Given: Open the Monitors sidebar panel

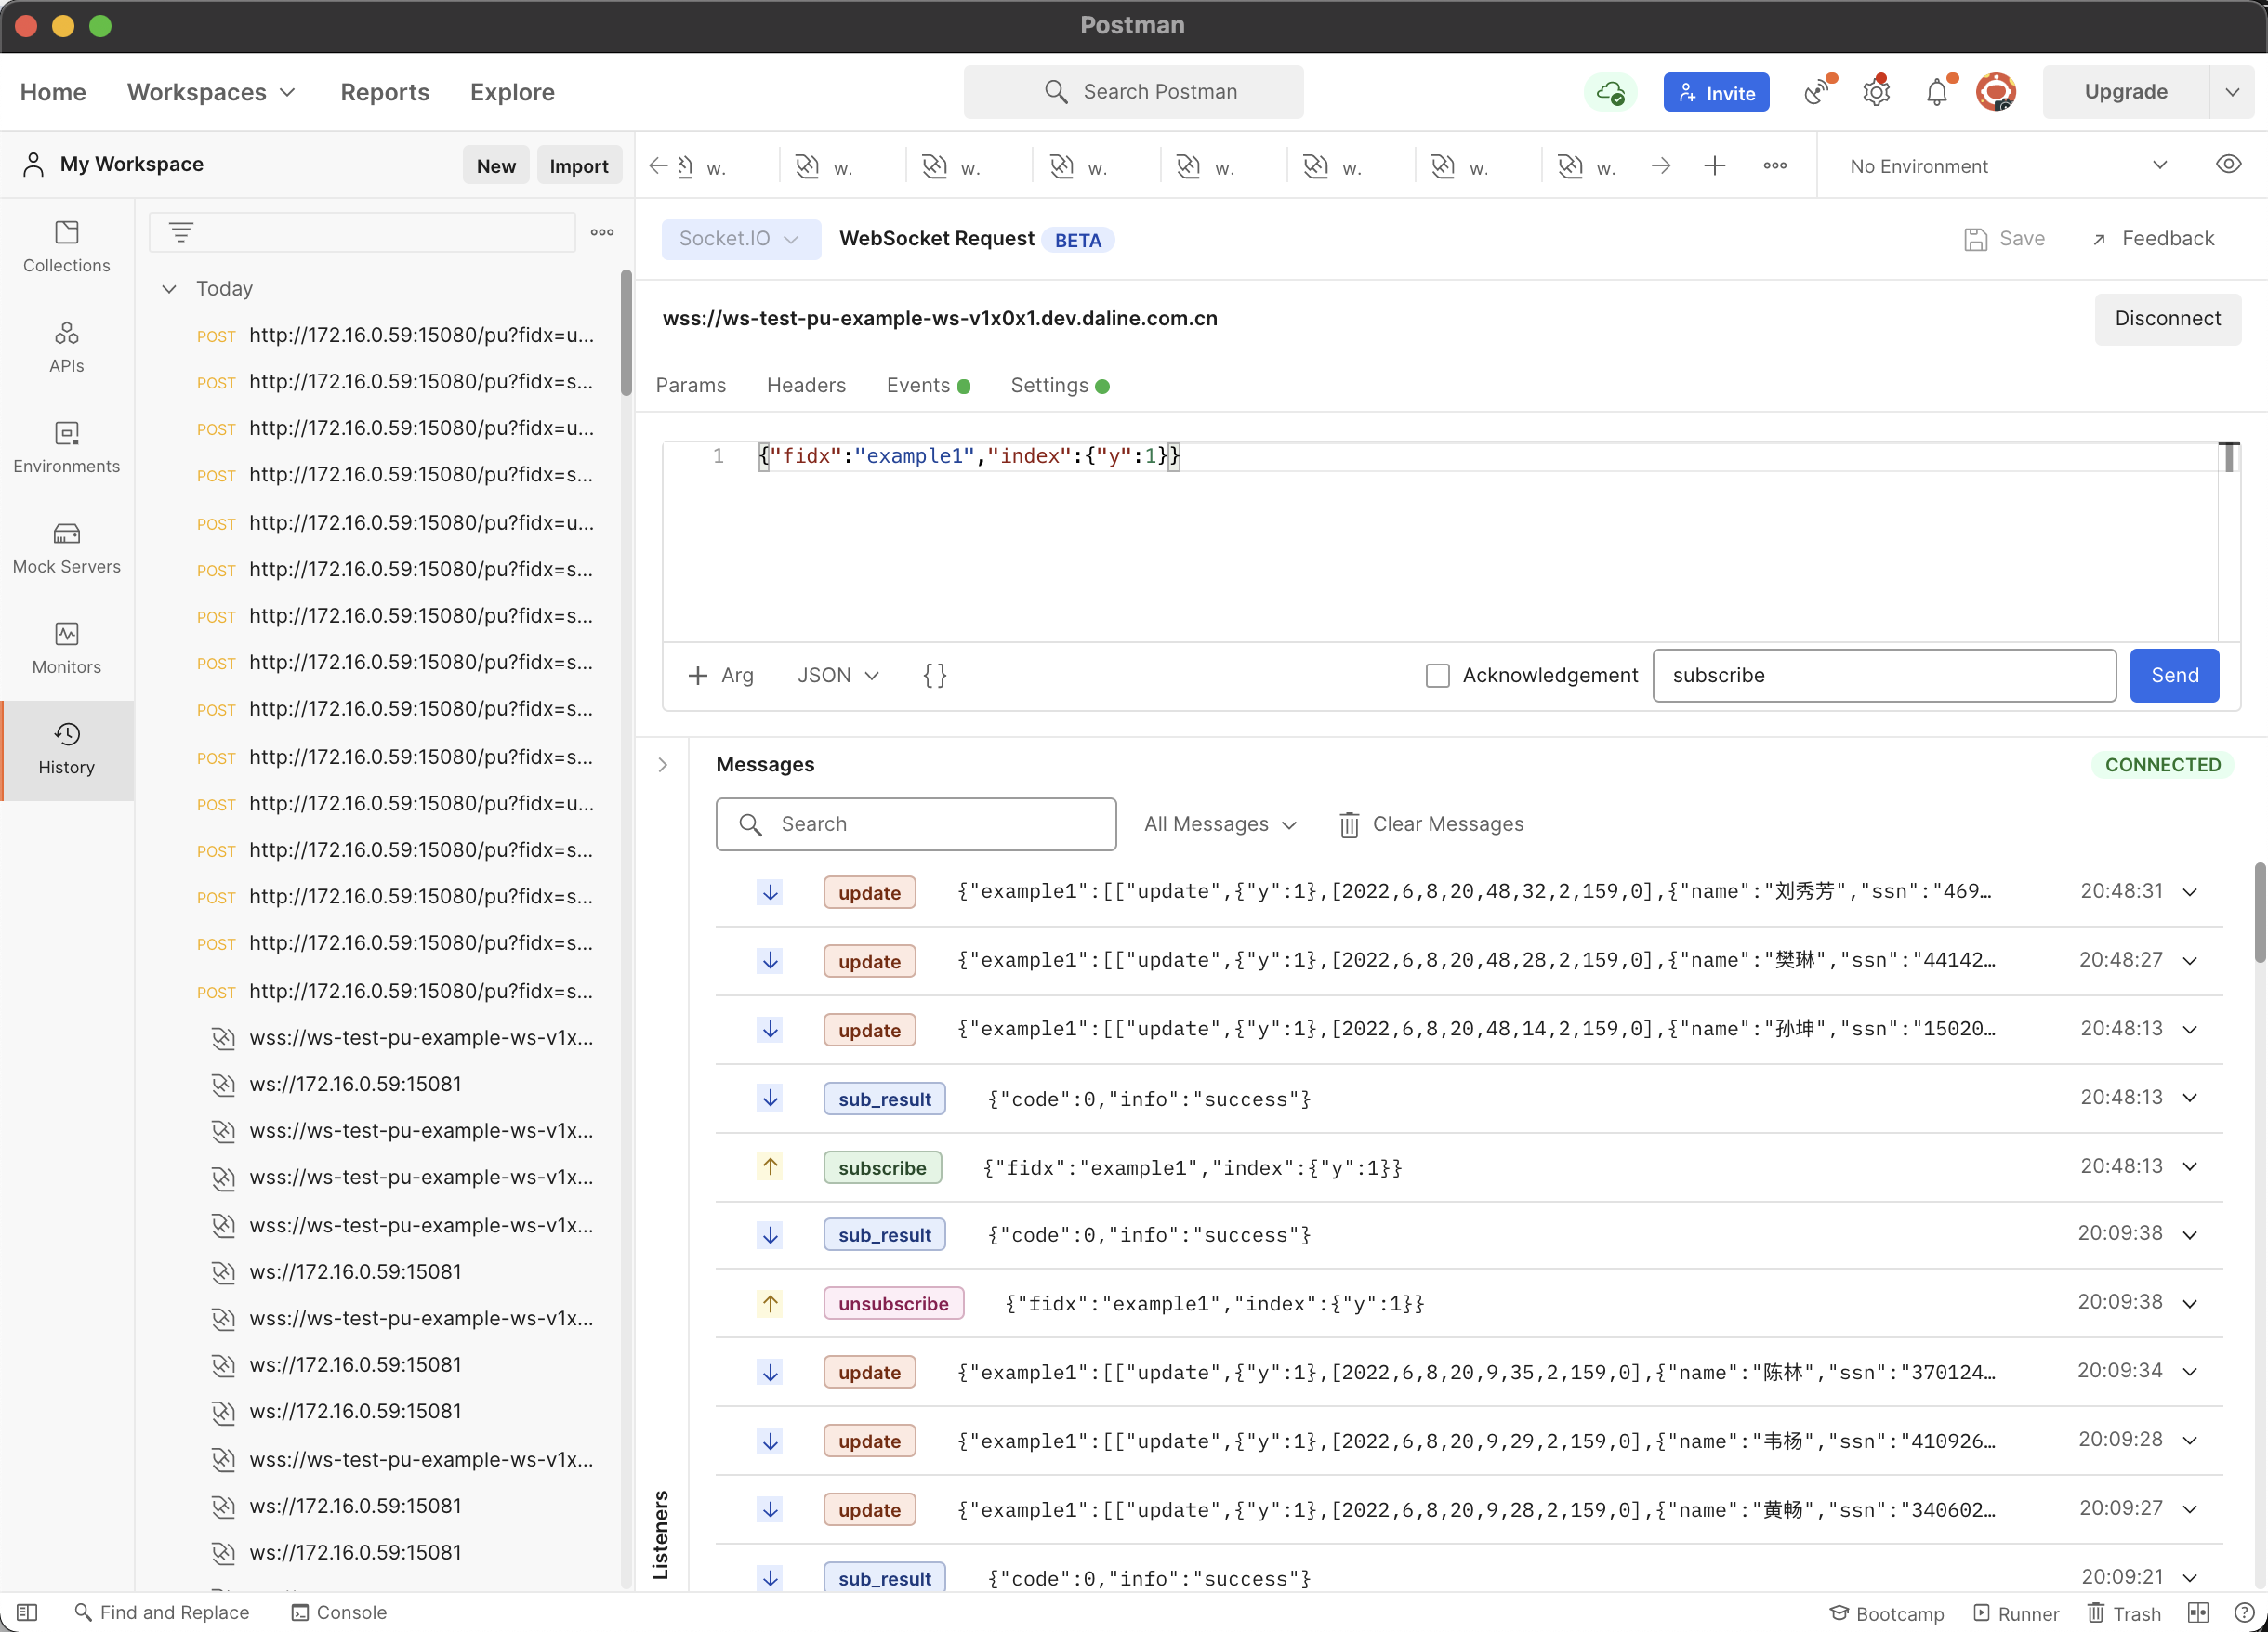Looking at the screenshot, I should coord(66,649).
